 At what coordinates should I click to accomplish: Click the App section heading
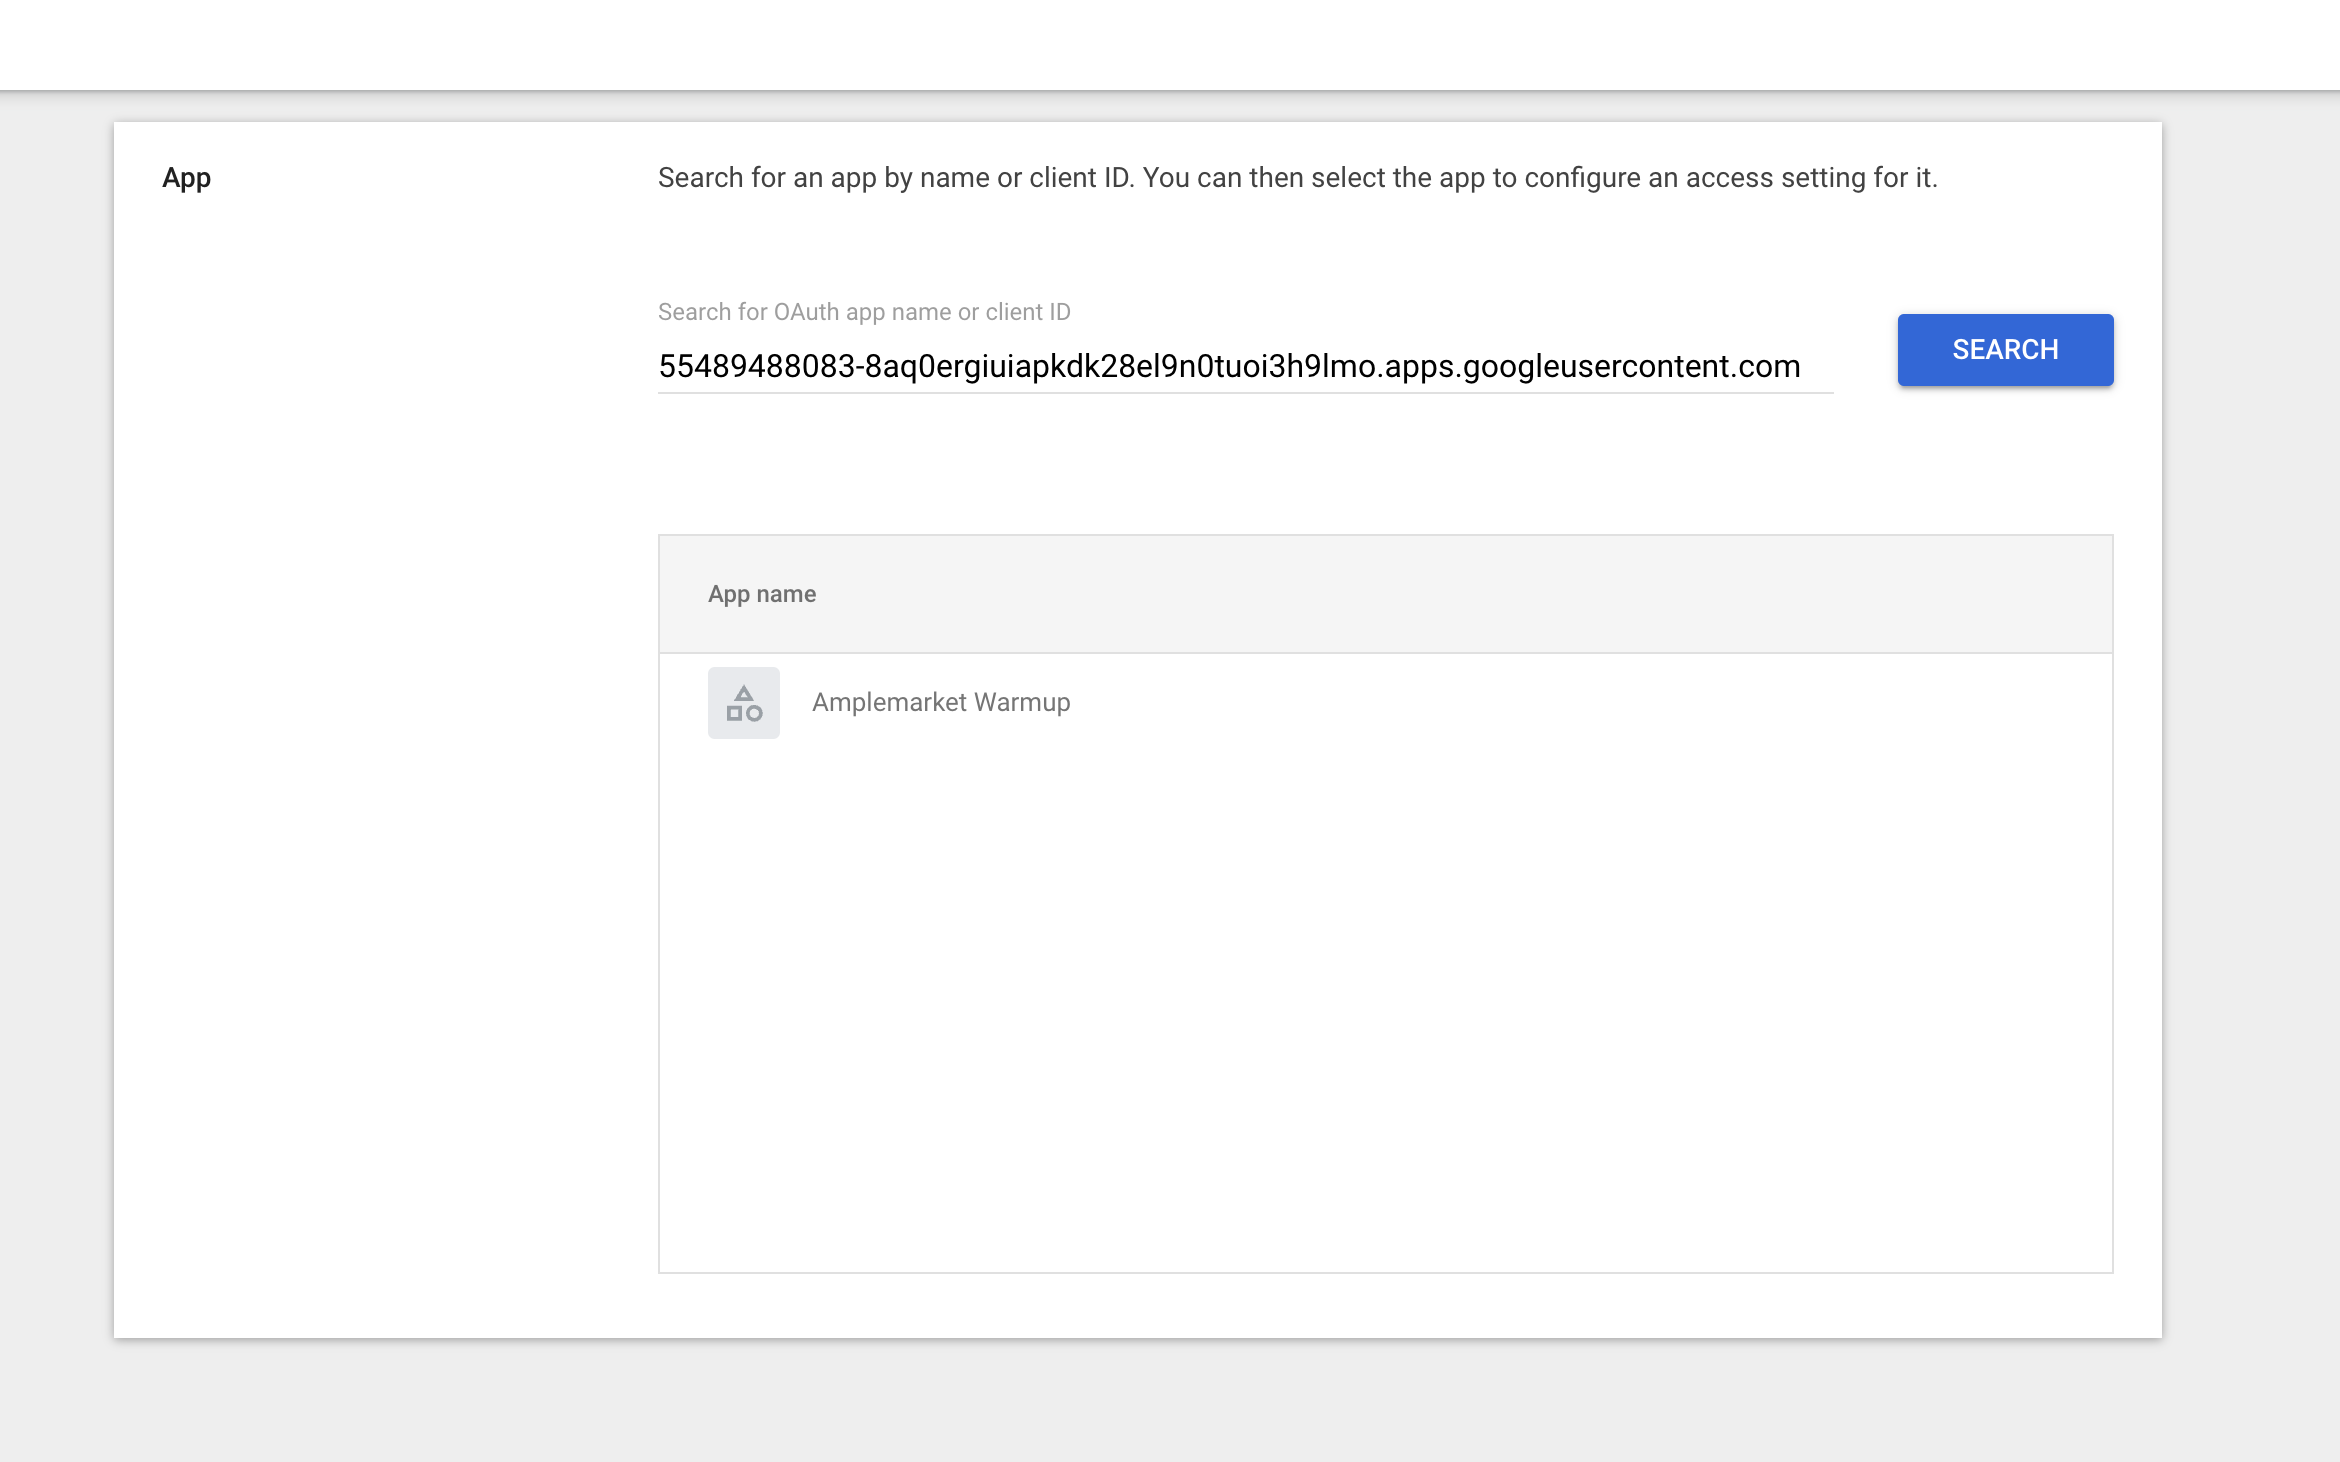coord(186,178)
